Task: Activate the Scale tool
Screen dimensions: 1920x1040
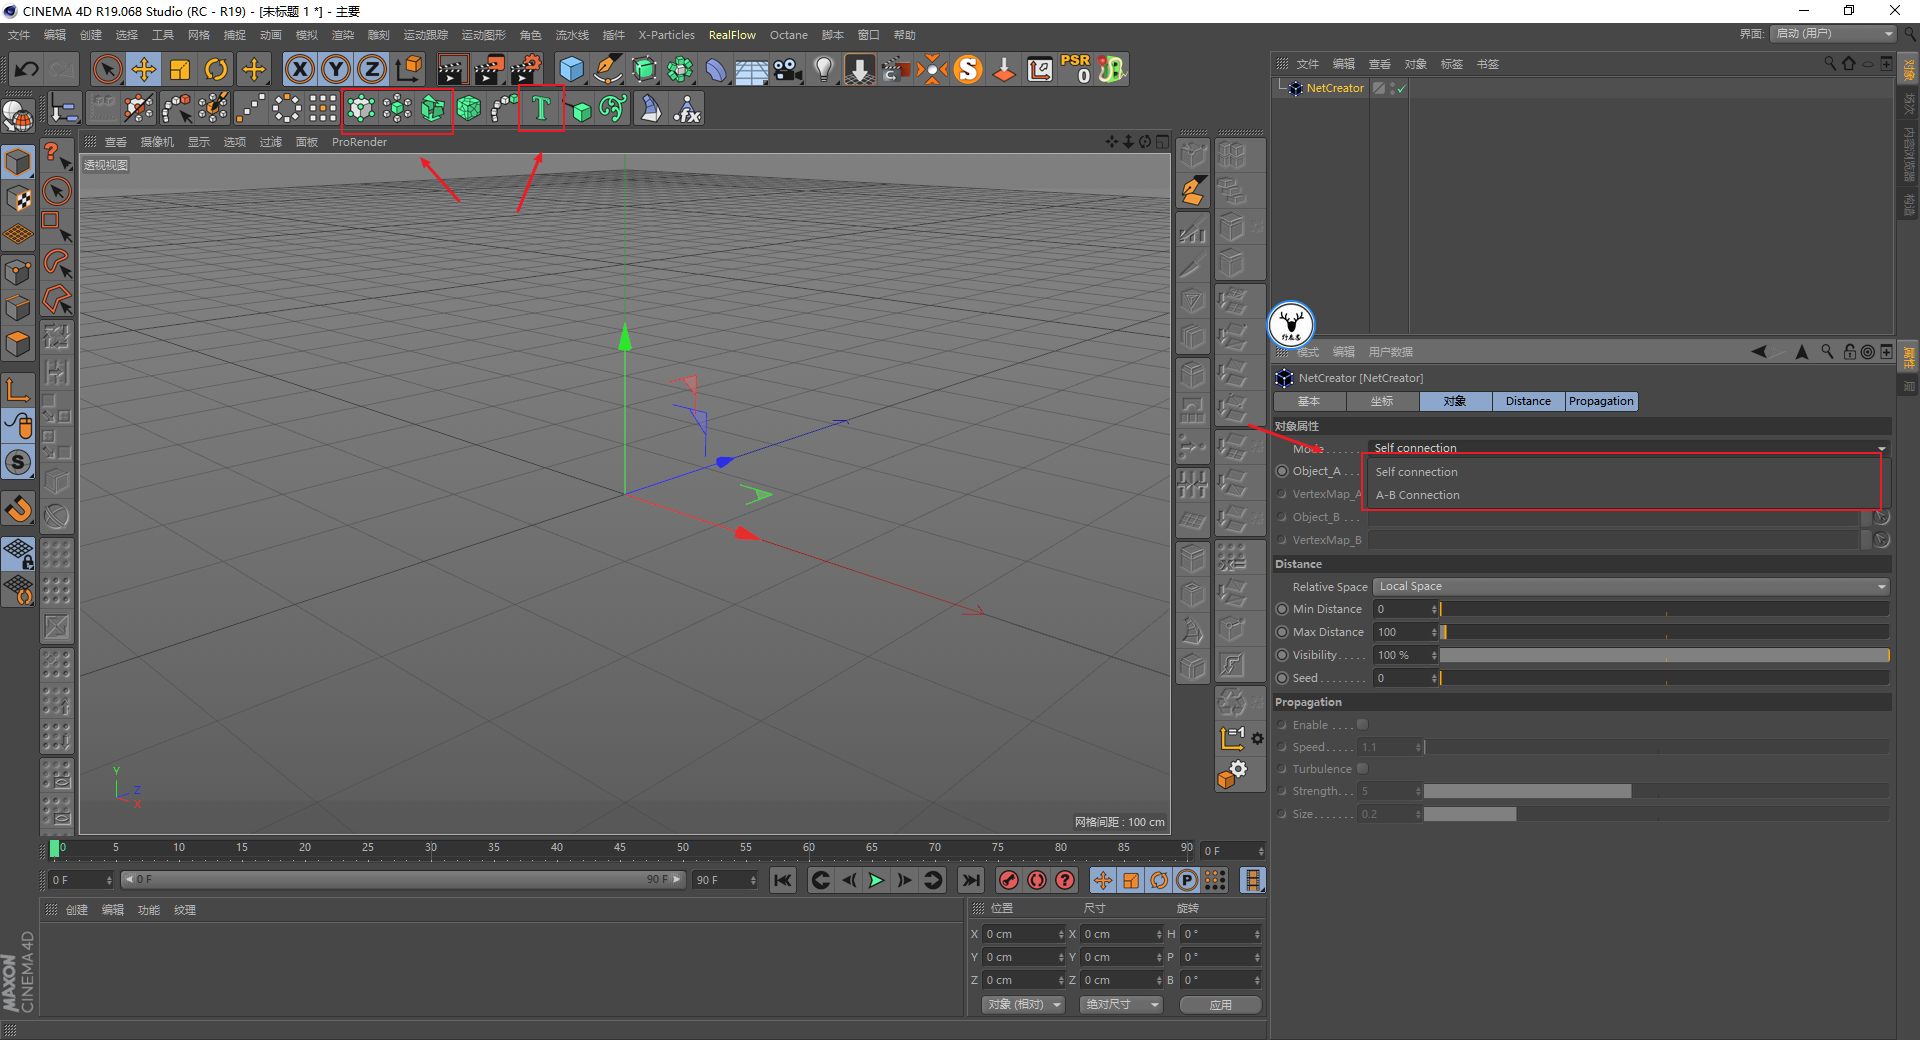Action: (x=180, y=69)
